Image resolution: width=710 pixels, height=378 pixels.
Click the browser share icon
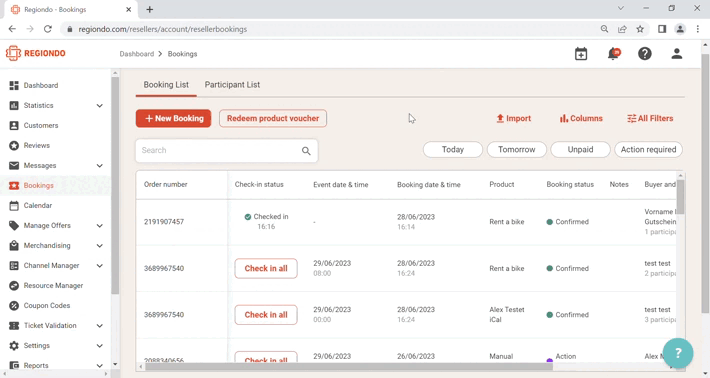[622, 29]
